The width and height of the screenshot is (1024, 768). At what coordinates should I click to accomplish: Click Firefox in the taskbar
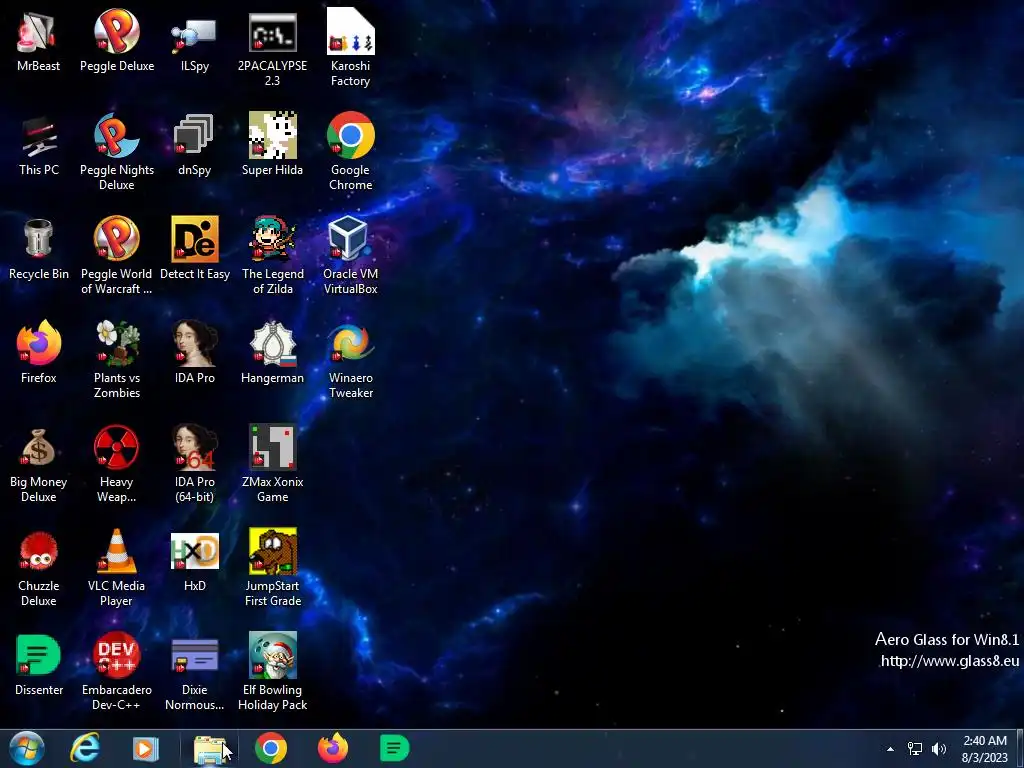pos(333,748)
